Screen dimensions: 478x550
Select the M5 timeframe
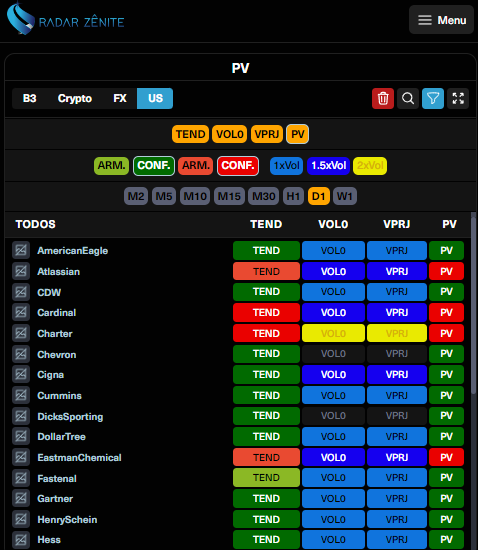click(x=164, y=196)
